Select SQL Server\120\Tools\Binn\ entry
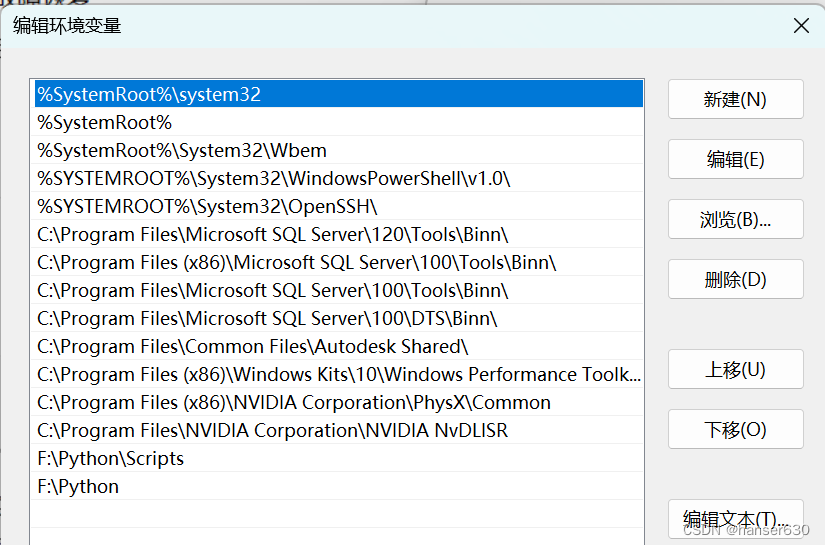 point(339,234)
